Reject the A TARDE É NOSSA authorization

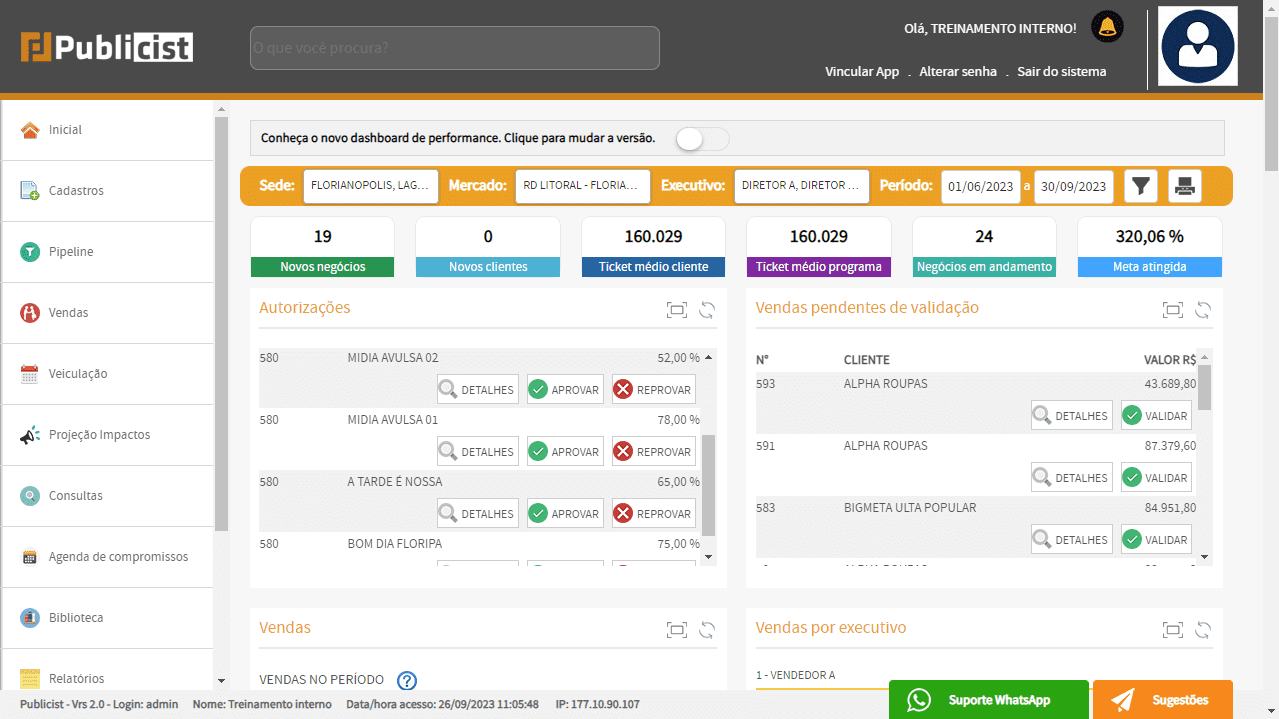pos(653,514)
